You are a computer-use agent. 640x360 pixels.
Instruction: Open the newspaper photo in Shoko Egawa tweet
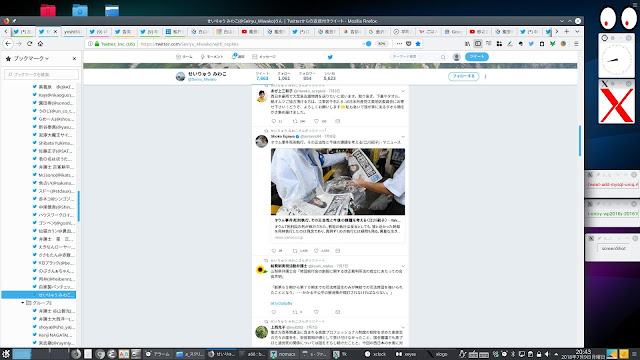coord(338,182)
